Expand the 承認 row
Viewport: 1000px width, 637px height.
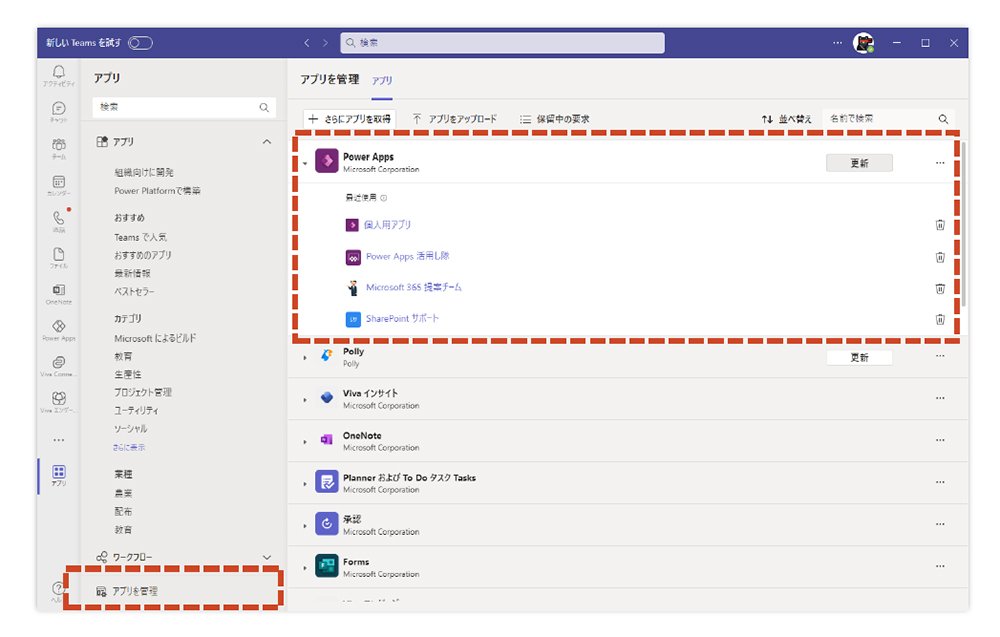pyautogui.click(x=305, y=526)
